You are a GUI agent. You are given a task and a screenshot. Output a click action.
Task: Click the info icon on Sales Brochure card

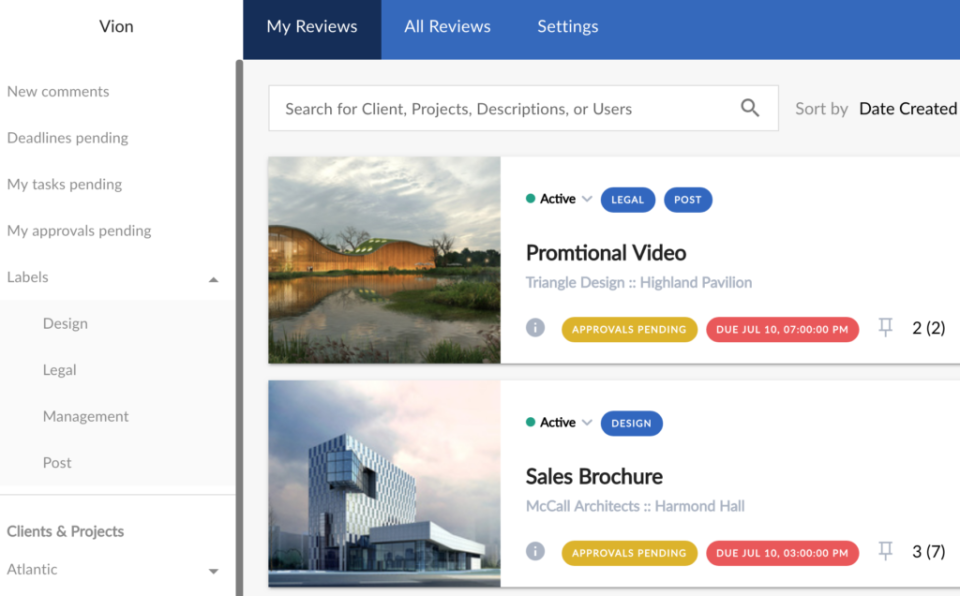click(x=535, y=551)
